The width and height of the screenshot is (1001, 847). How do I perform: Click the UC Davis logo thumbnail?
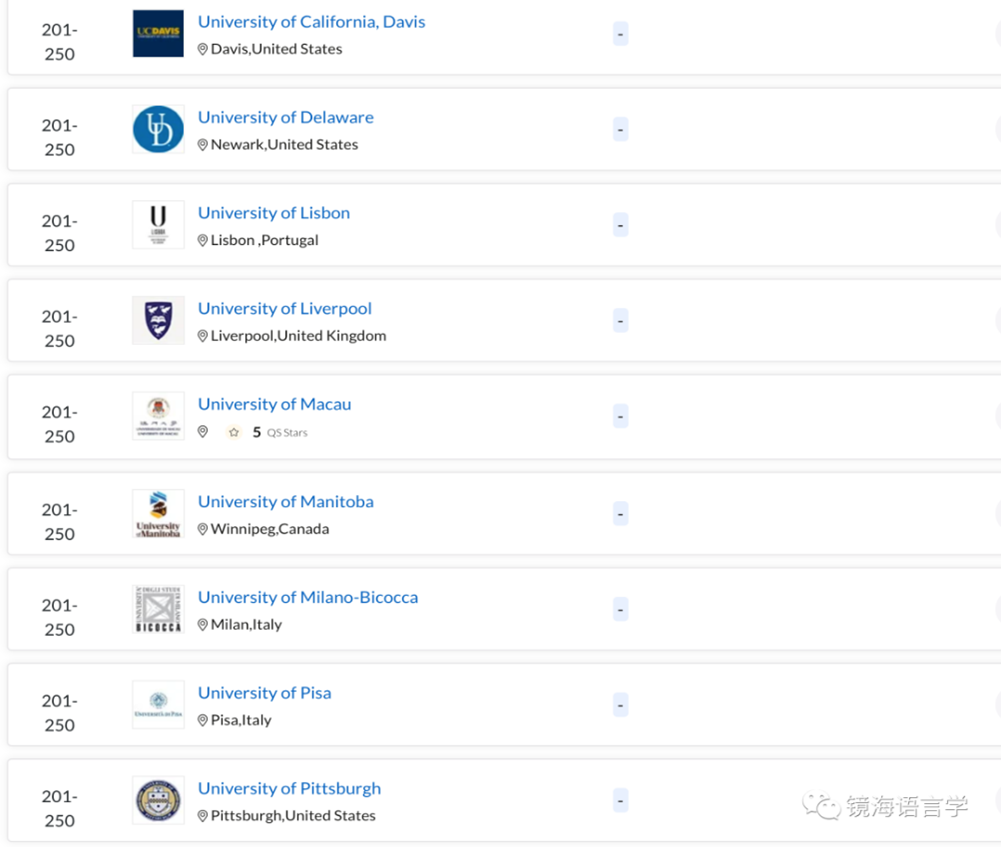[x=158, y=33]
